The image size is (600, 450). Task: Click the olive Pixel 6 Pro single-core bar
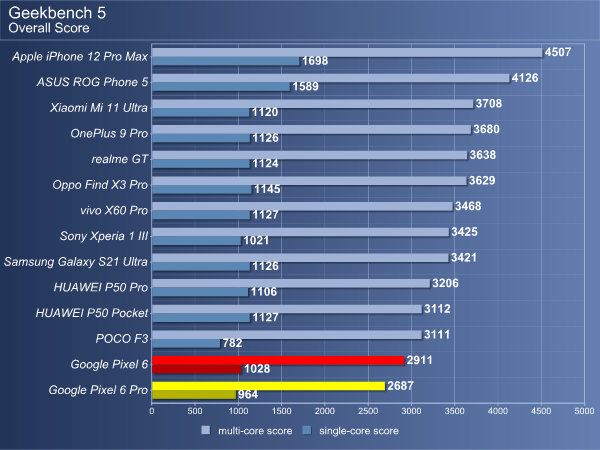pyautogui.click(x=194, y=395)
